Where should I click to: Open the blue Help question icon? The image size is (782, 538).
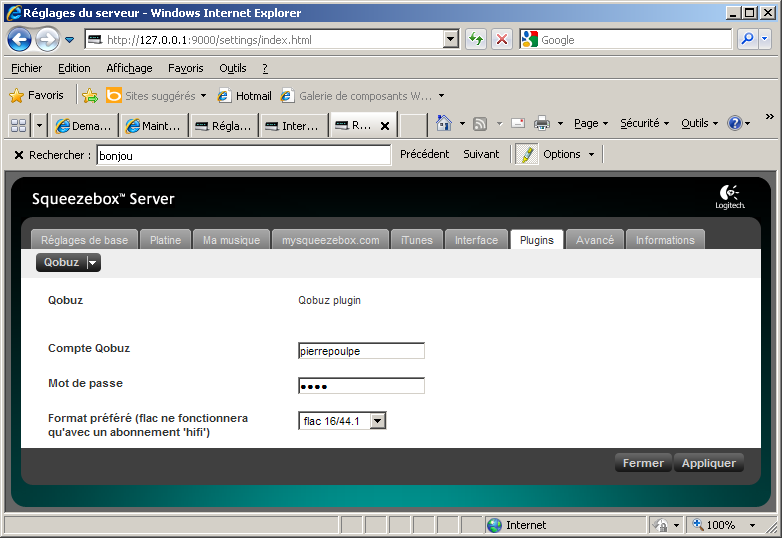click(735, 123)
